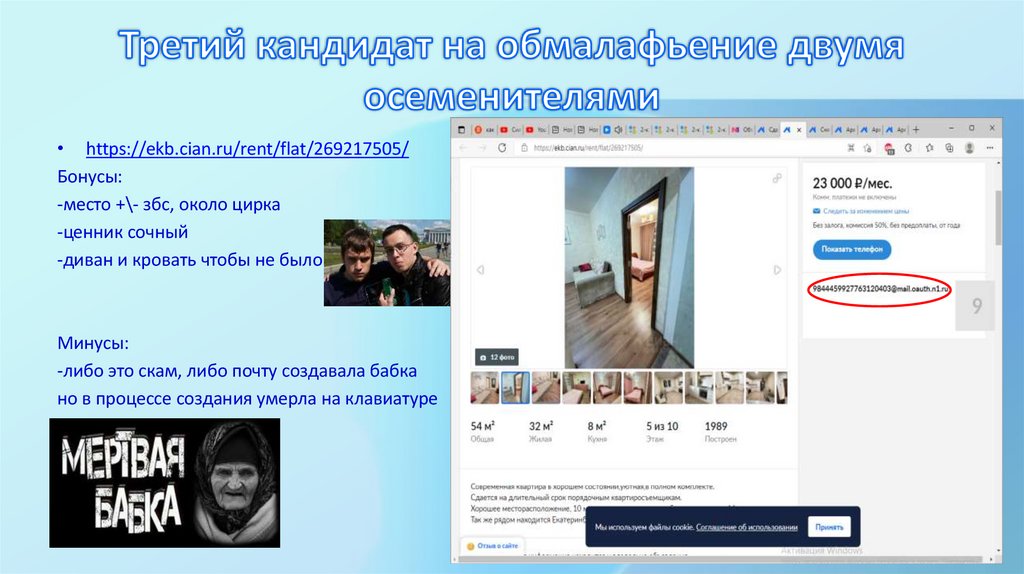Click the '54 м²' total area value
This screenshot has width=1024, height=574.
coord(482,426)
